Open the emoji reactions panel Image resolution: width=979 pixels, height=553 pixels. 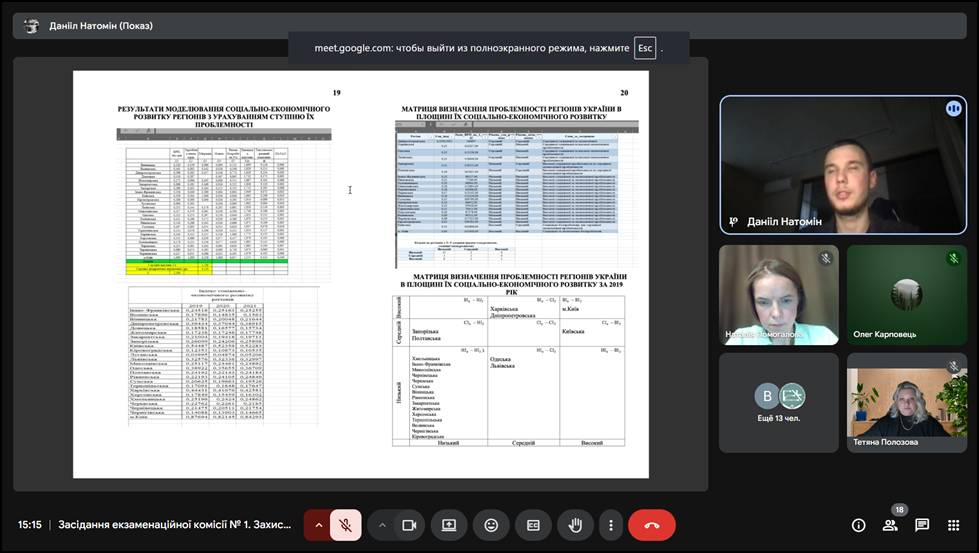click(x=491, y=525)
